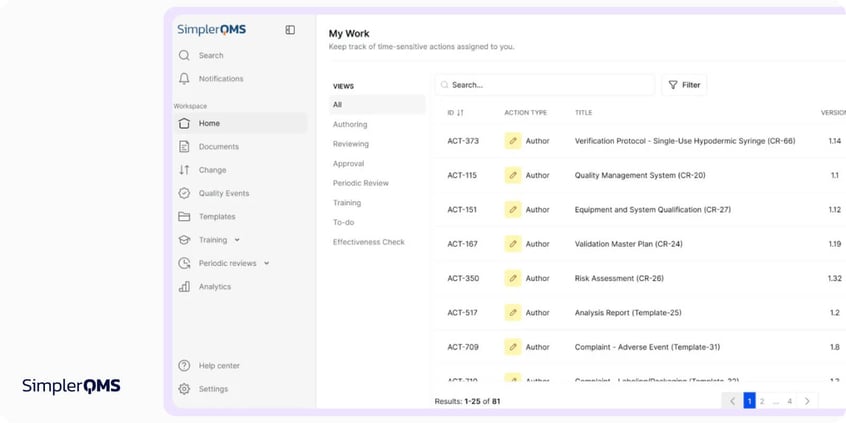This screenshot has width=846, height=423.
Task: Click version value 1.19
Action: point(835,244)
